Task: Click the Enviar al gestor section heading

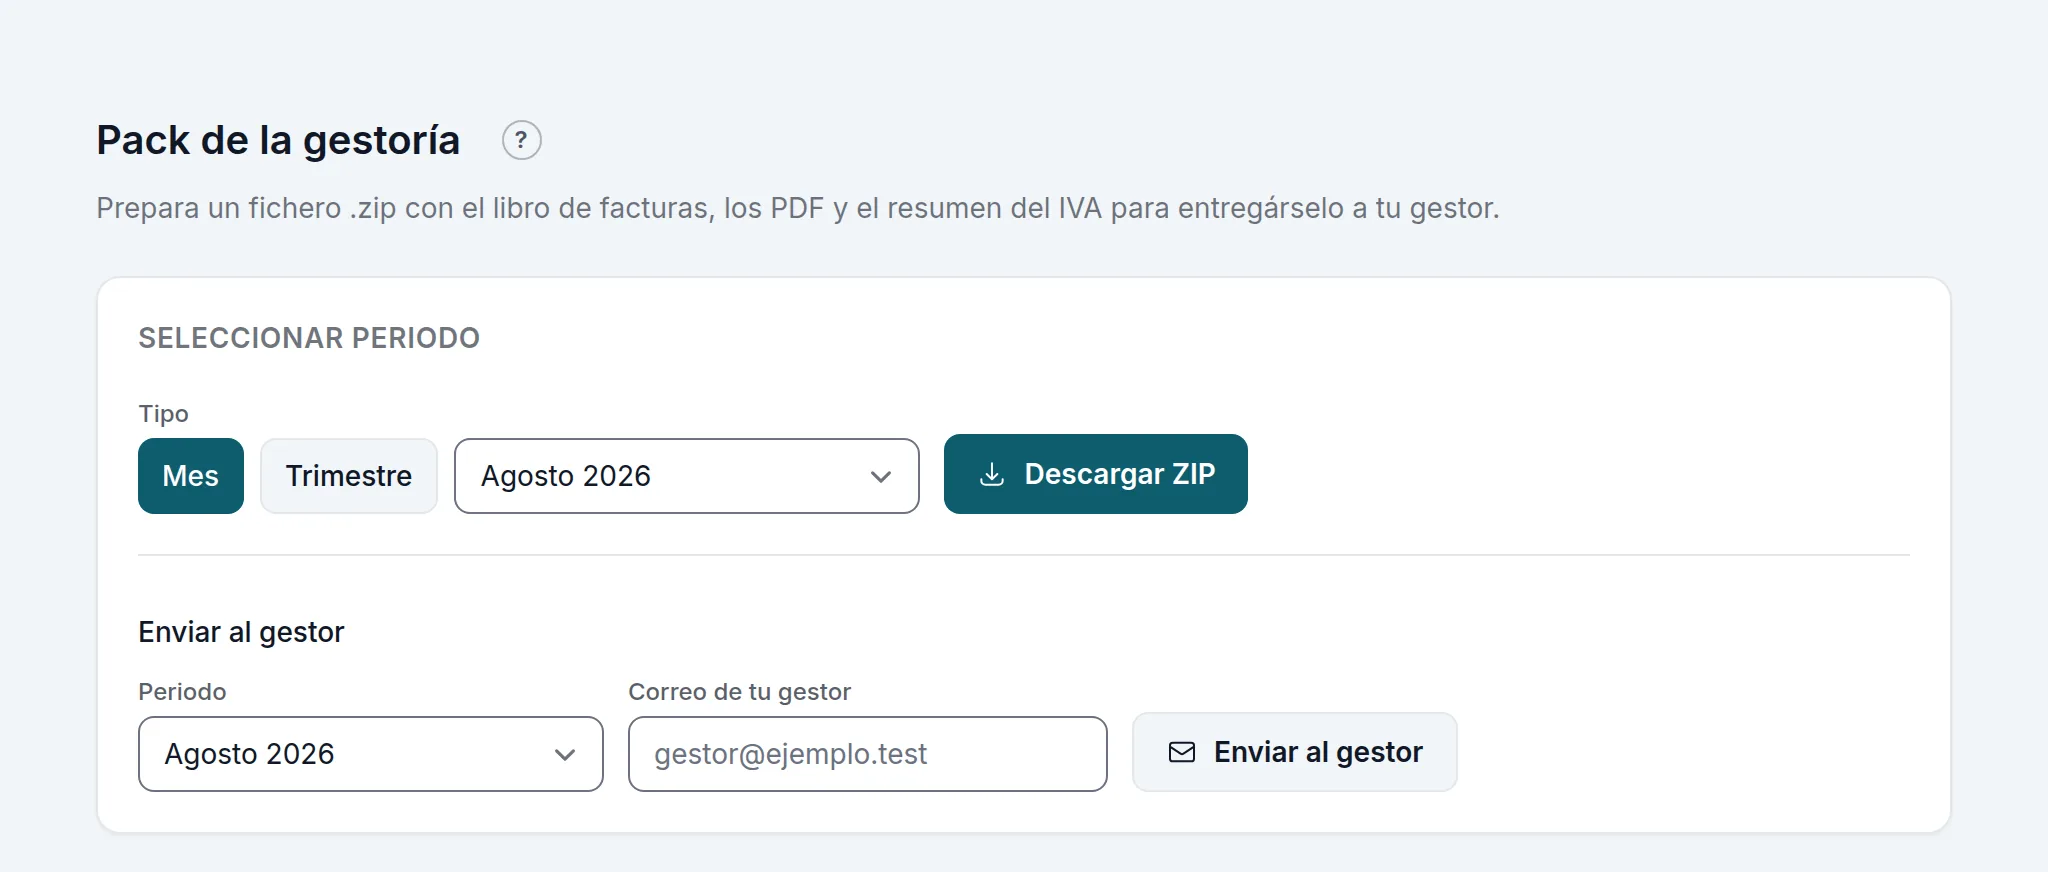Action: [241, 632]
